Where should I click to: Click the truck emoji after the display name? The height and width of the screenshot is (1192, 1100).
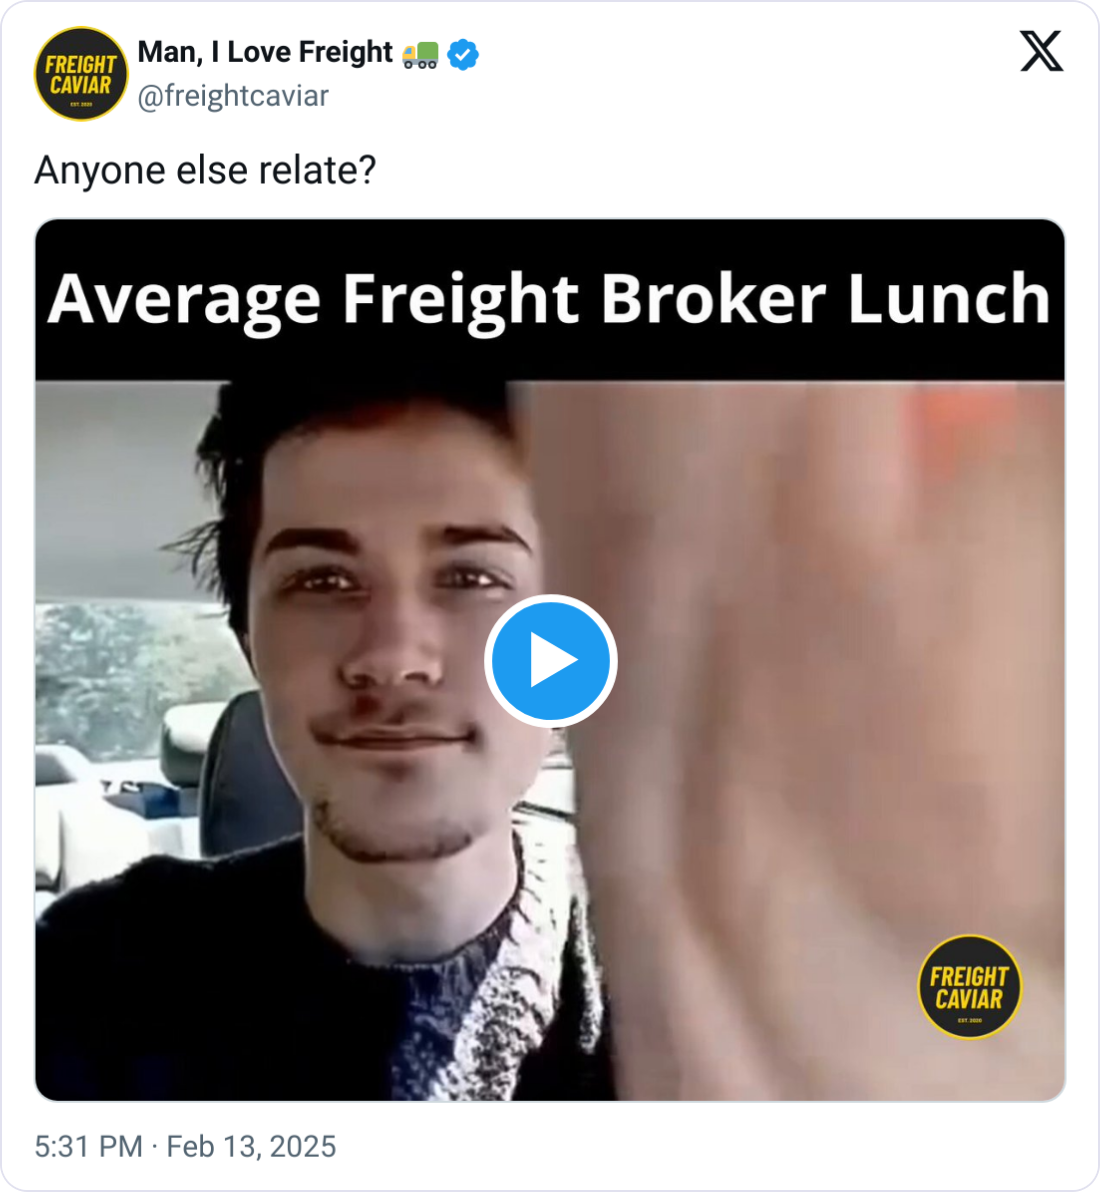click(420, 55)
